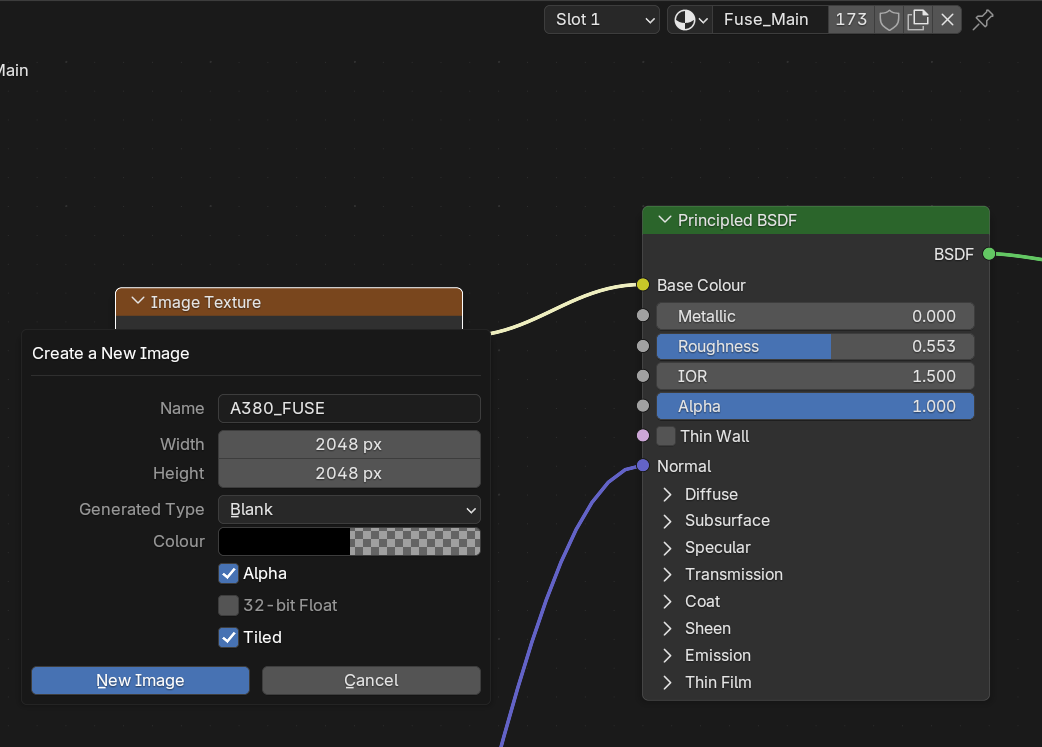Unlink the Fuse_Main material with X icon
This screenshot has width=1042, height=747.
point(948,20)
